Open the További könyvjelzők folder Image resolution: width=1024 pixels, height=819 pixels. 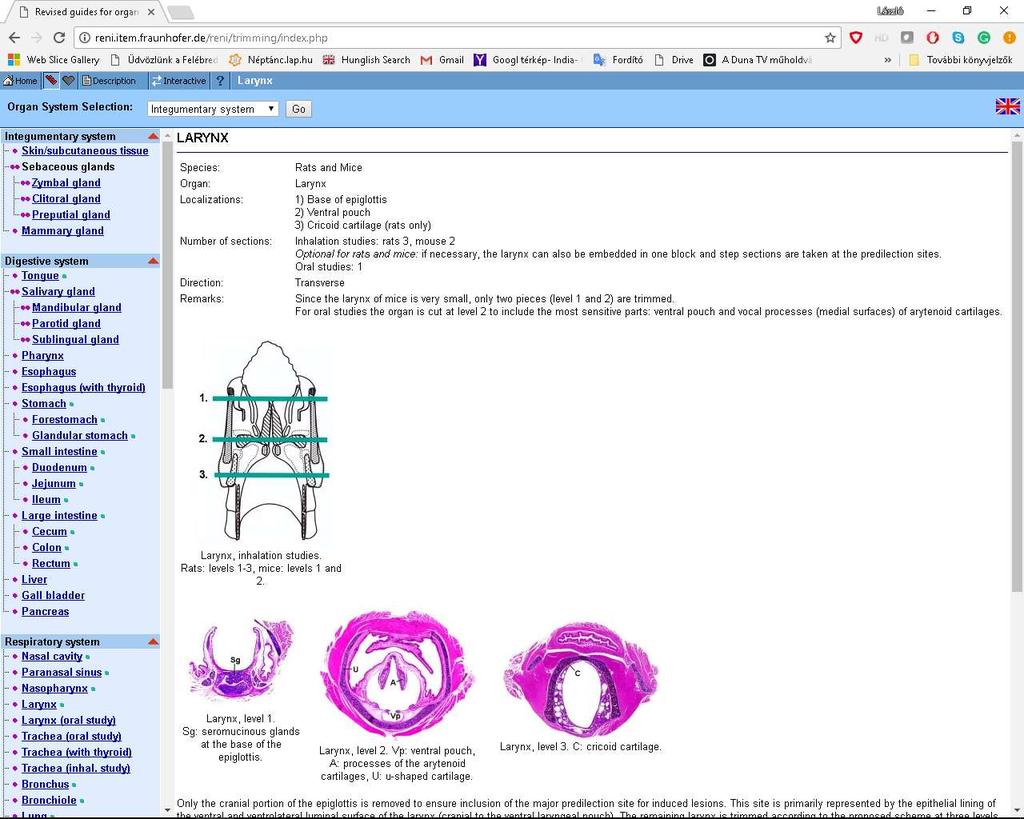point(961,59)
